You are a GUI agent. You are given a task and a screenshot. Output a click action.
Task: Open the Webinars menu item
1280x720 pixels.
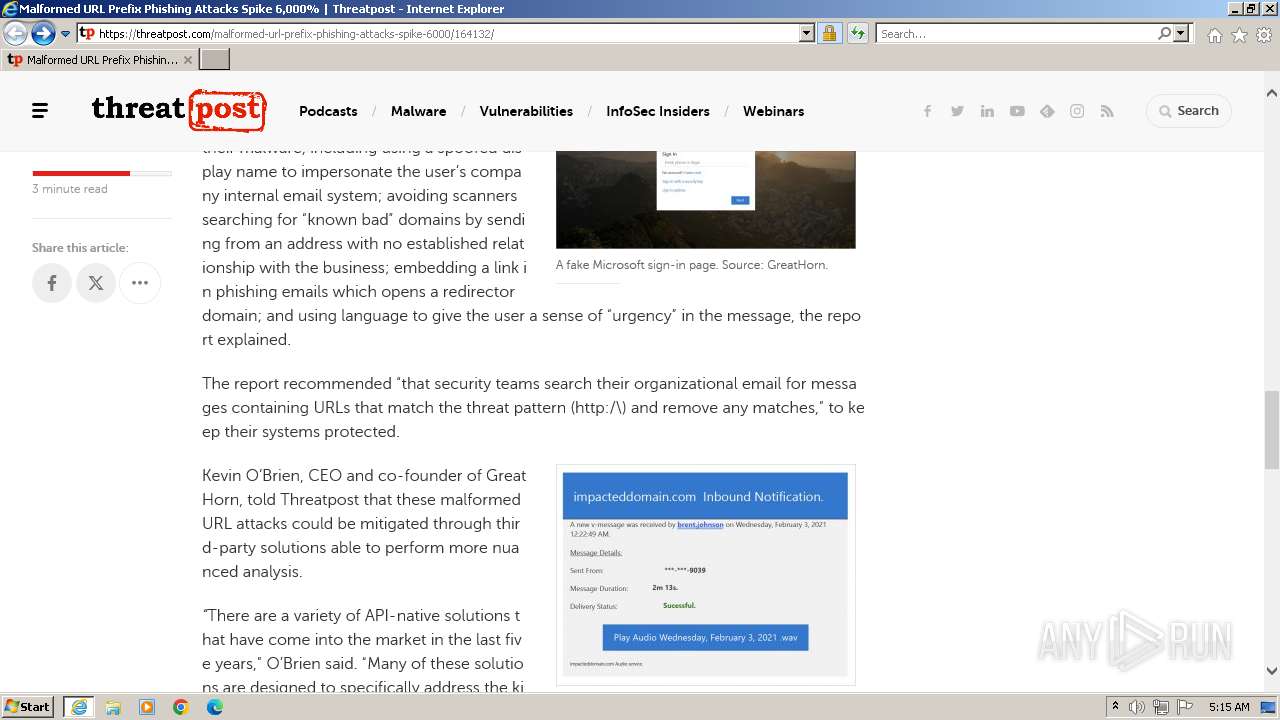[773, 111]
